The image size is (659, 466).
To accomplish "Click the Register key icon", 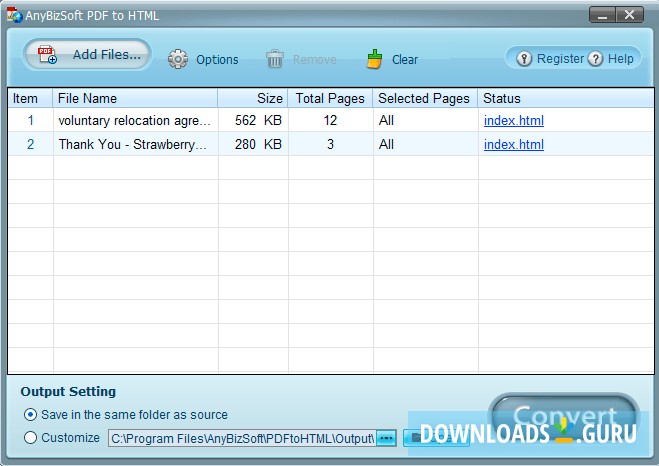I will click(524, 58).
